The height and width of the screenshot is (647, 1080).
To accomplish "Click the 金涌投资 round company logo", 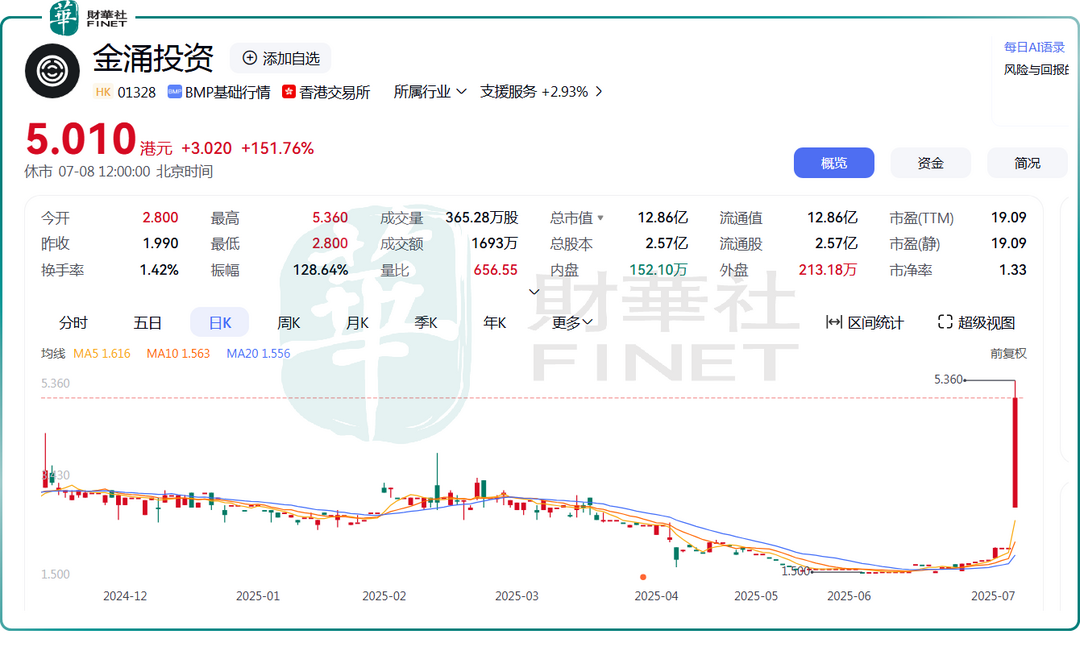I will pyautogui.click(x=52, y=71).
